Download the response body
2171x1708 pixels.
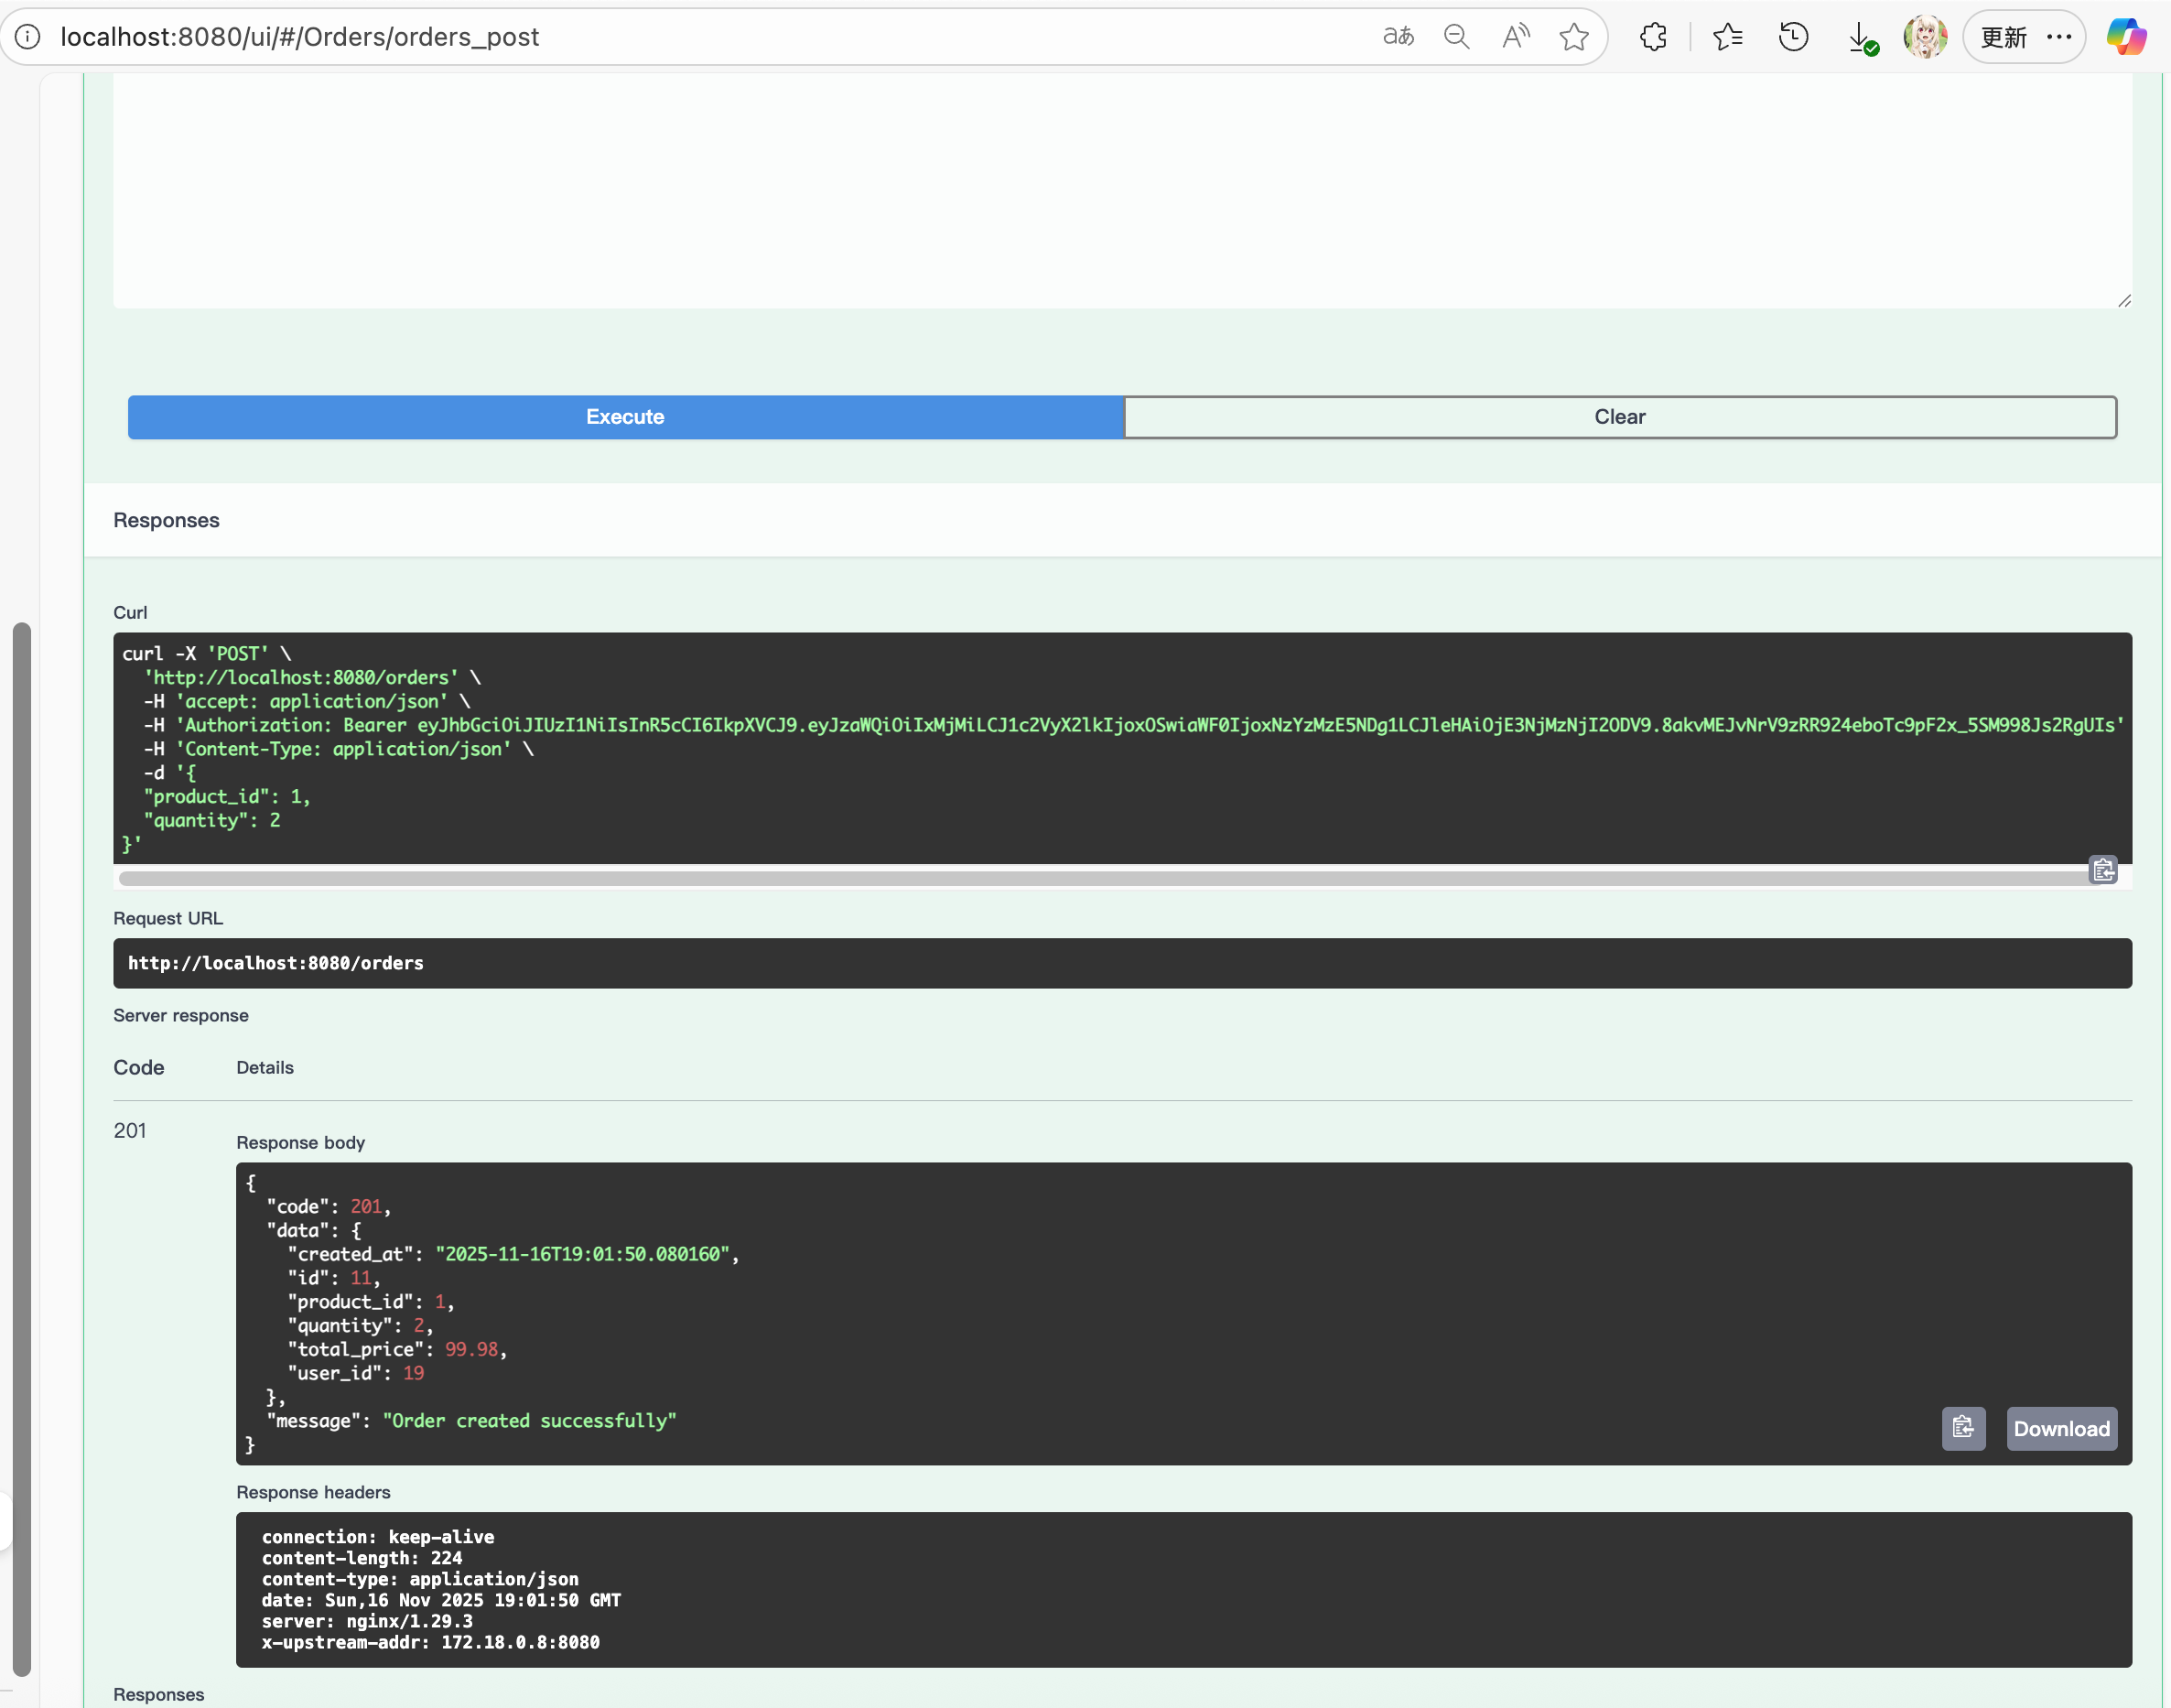[x=2061, y=1428]
